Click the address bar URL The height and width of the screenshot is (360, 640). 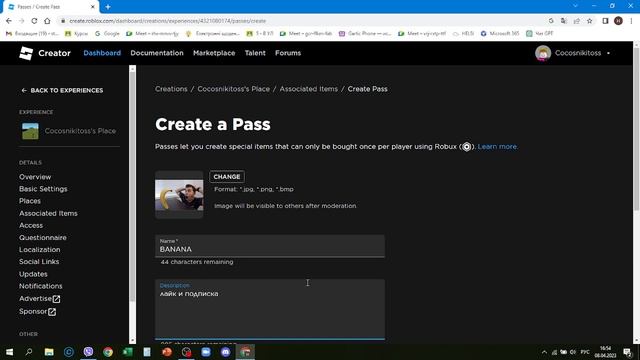[167, 21]
